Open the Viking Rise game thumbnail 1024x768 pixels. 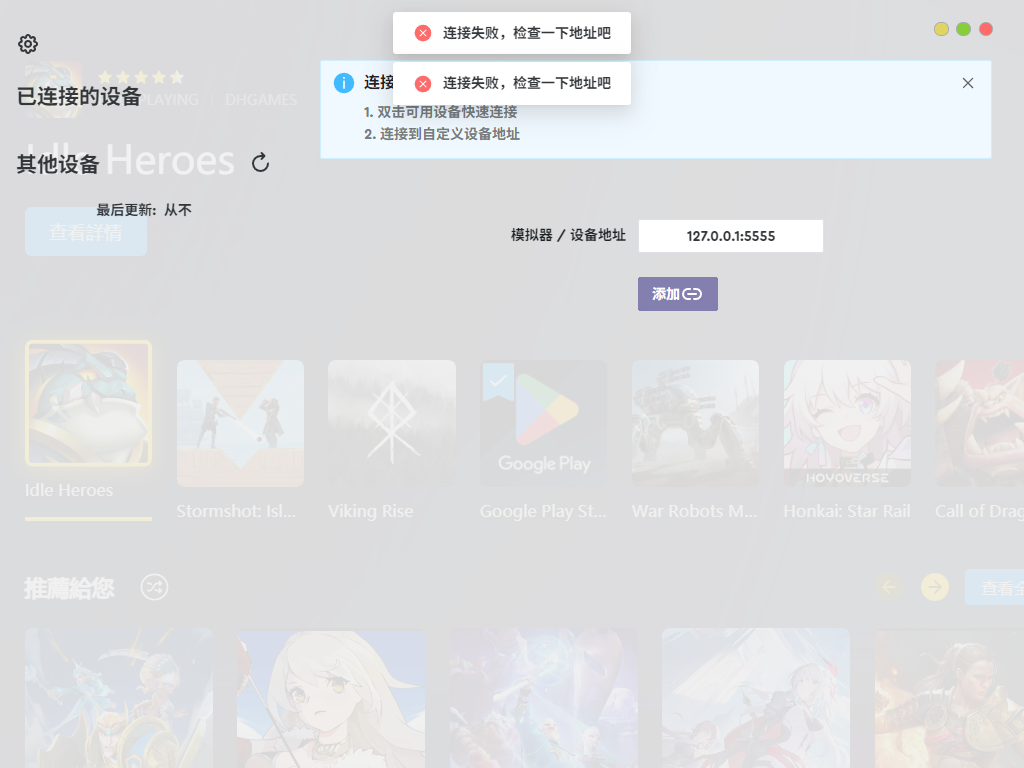tap(392, 423)
